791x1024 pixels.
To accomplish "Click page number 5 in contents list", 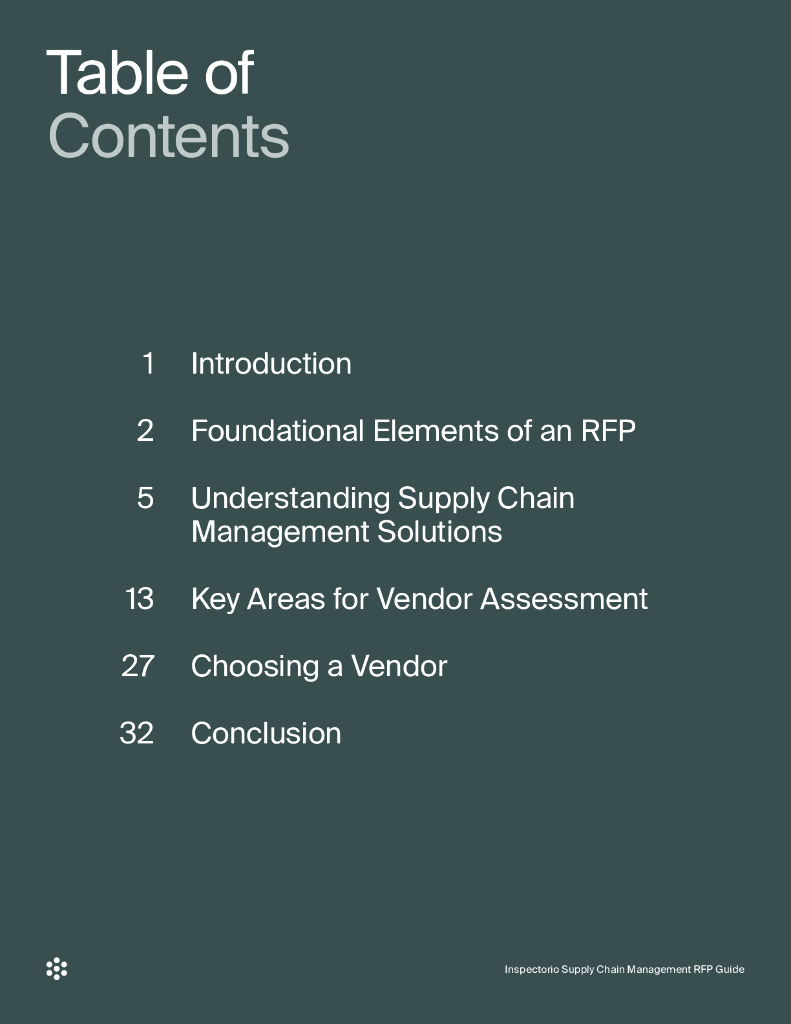I will coord(145,498).
